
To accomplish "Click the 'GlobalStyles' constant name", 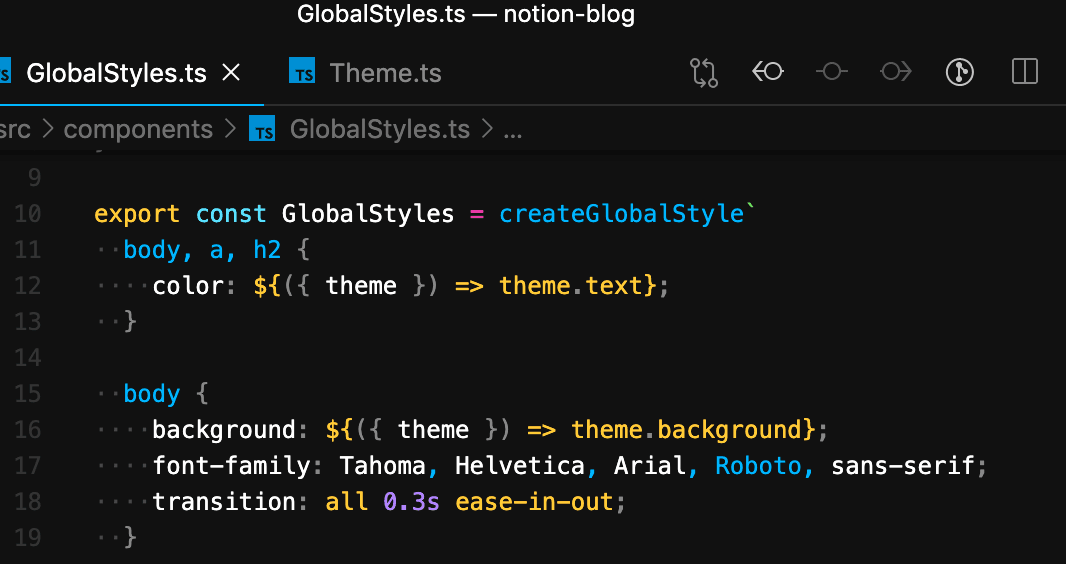I will (368, 214).
